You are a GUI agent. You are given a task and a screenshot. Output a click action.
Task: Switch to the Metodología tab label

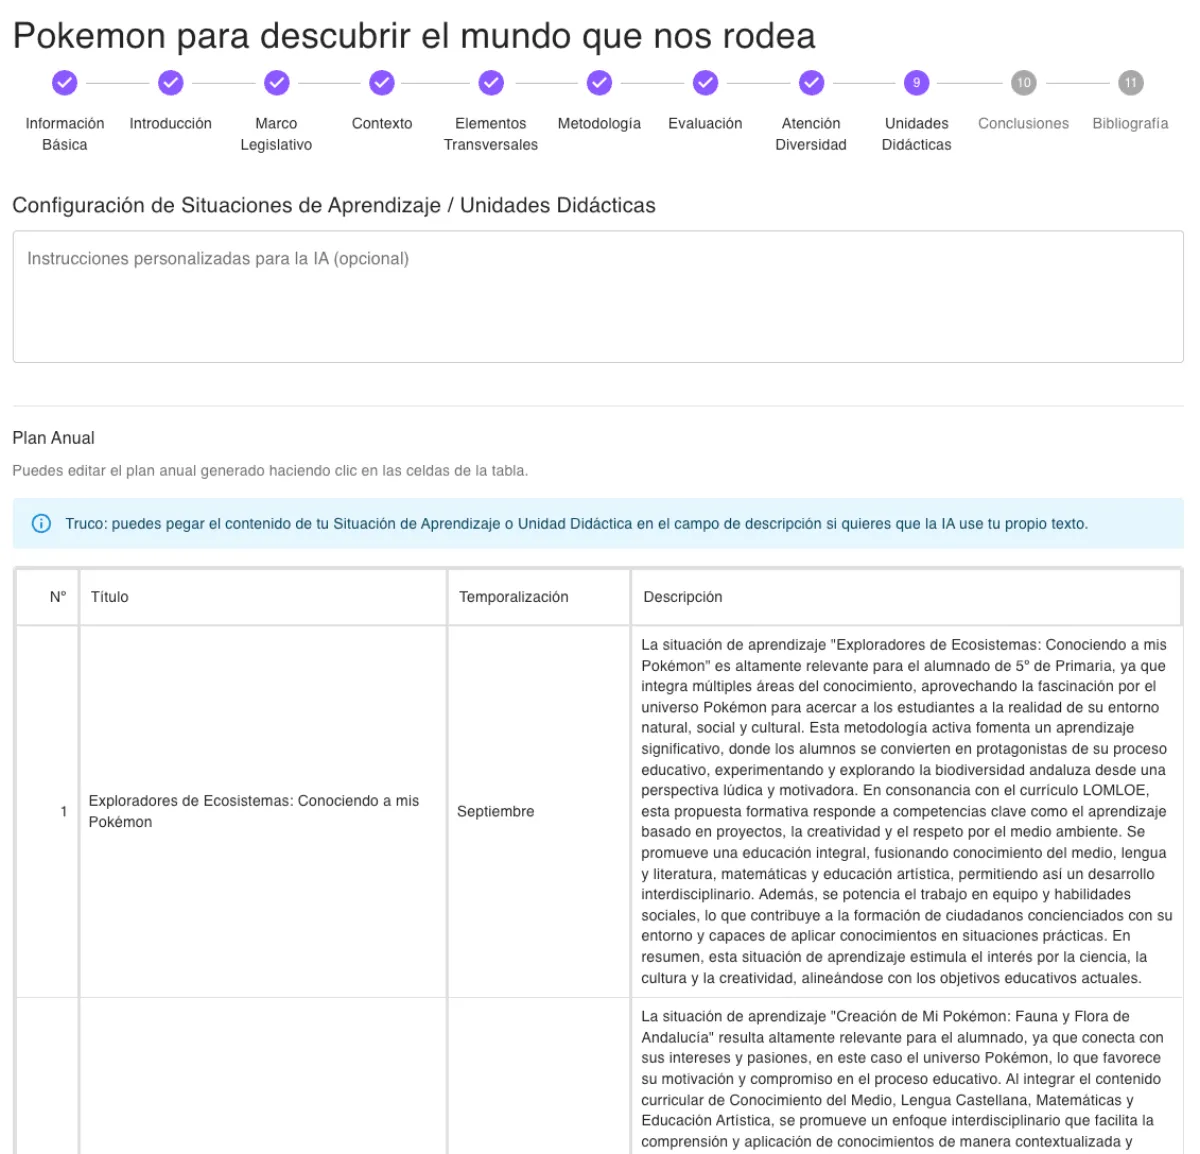coord(598,123)
